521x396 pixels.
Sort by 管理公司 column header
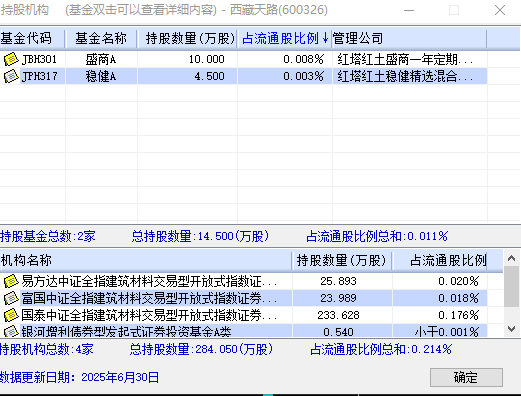click(x=409, y=38)
